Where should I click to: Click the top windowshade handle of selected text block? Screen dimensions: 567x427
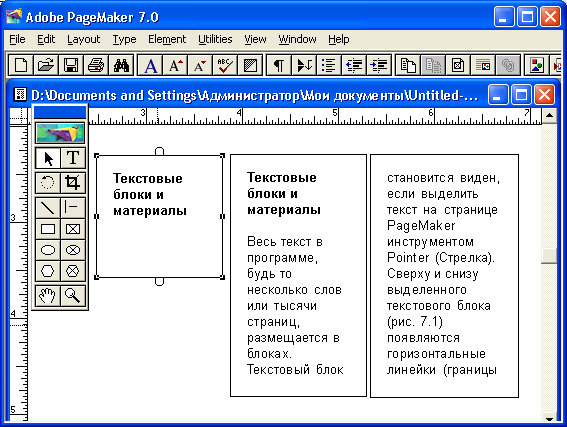159,151
